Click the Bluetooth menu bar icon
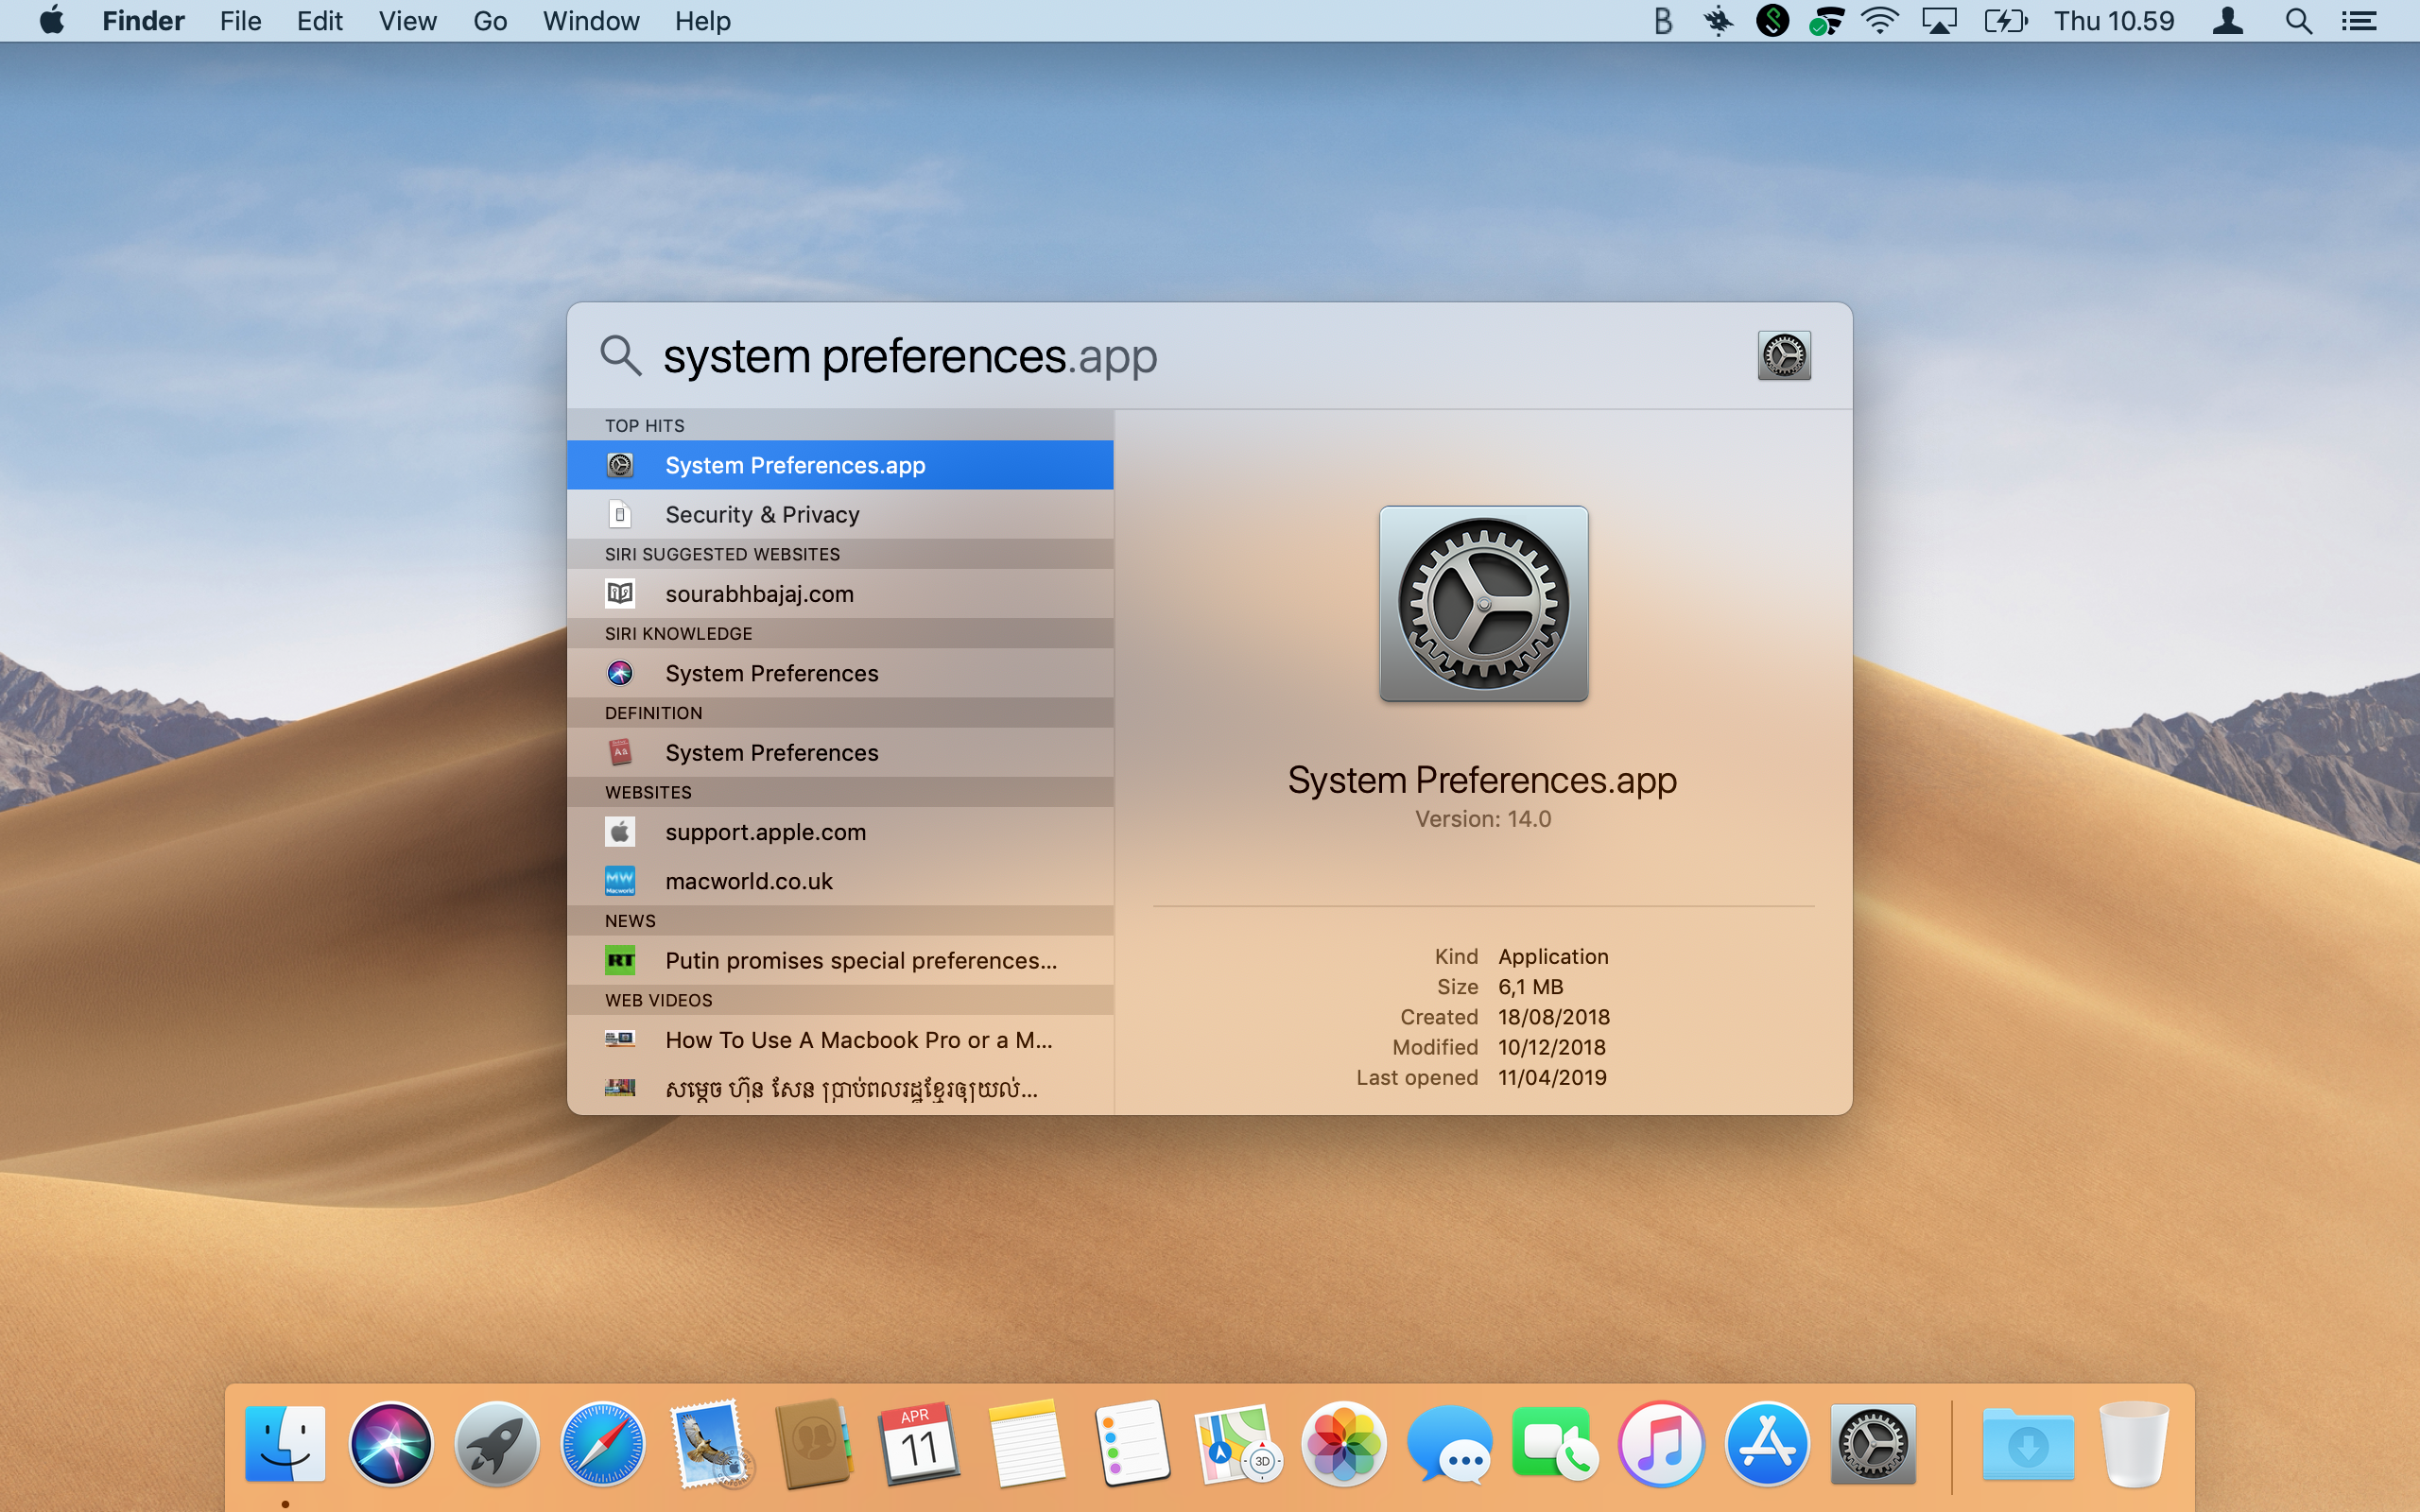The height and width of the screenshot is (1512, 2420). click(x=1663, y=21)
